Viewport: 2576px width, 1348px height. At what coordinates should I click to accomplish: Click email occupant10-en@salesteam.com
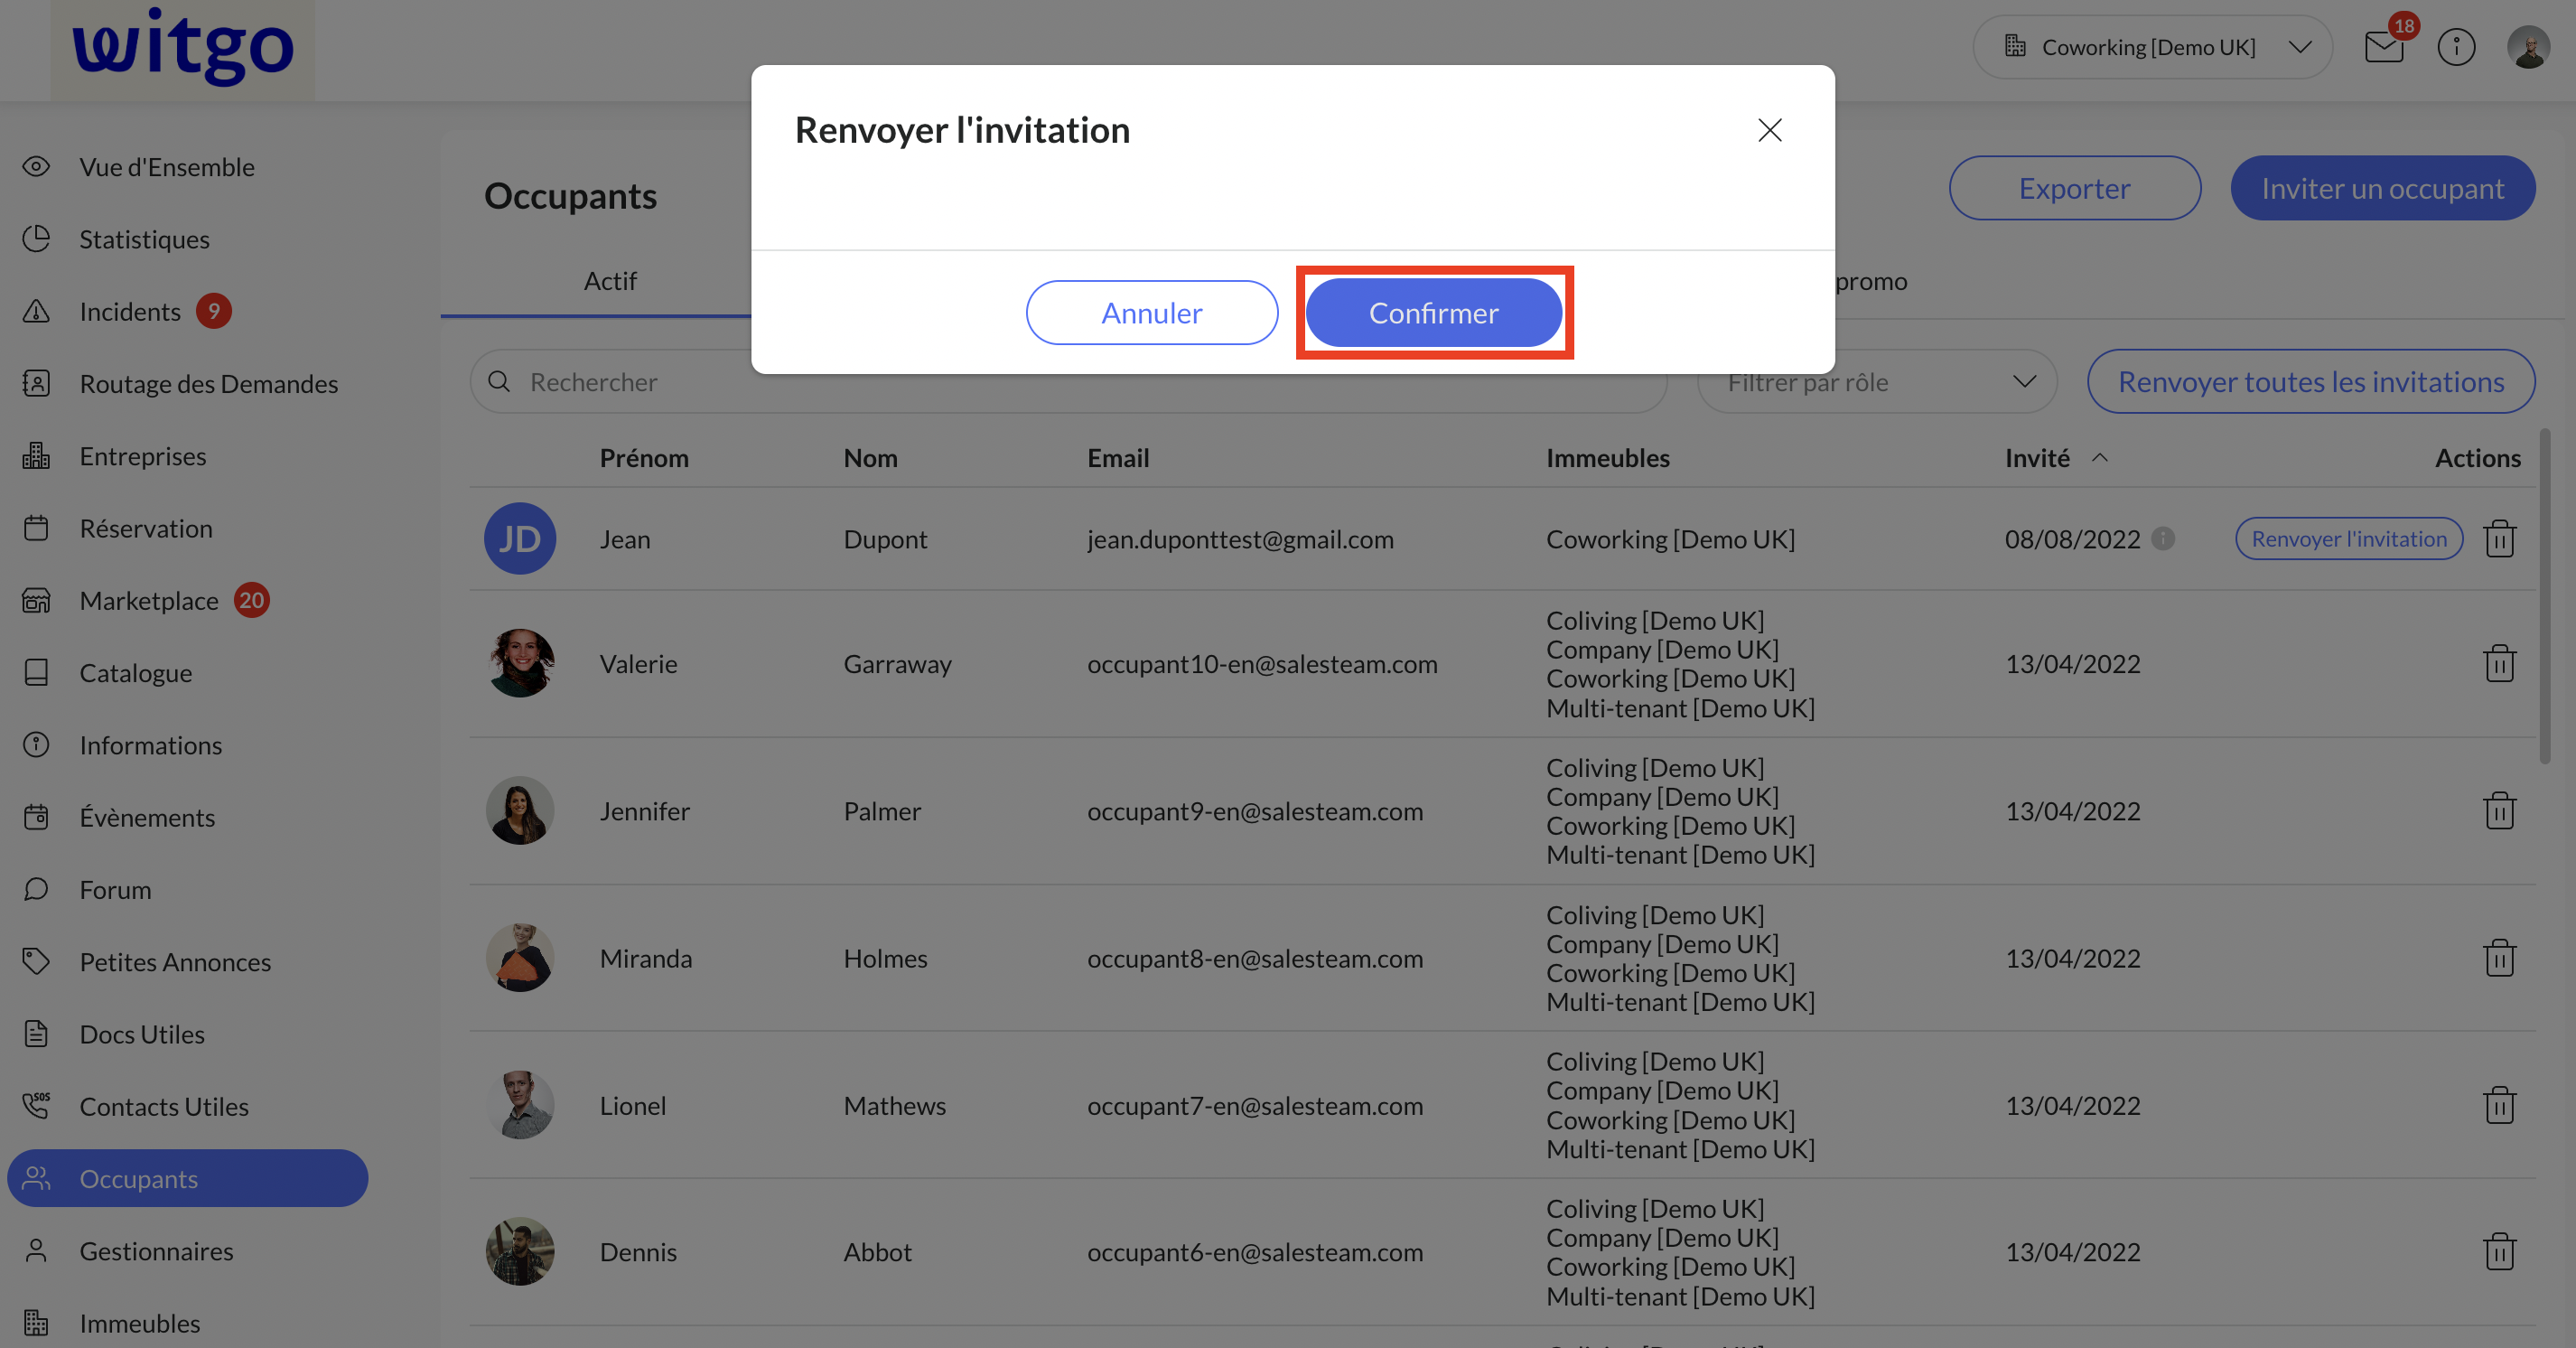click(x=1262, y=664)
